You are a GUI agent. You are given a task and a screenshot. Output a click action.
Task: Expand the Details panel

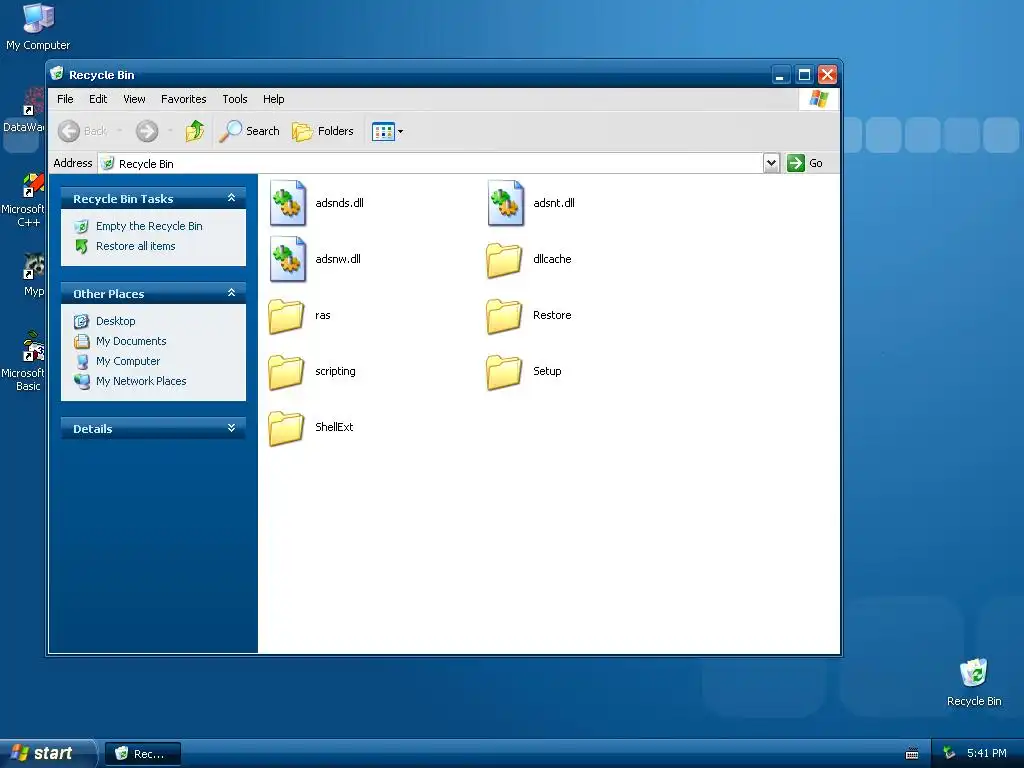[231, 428]
